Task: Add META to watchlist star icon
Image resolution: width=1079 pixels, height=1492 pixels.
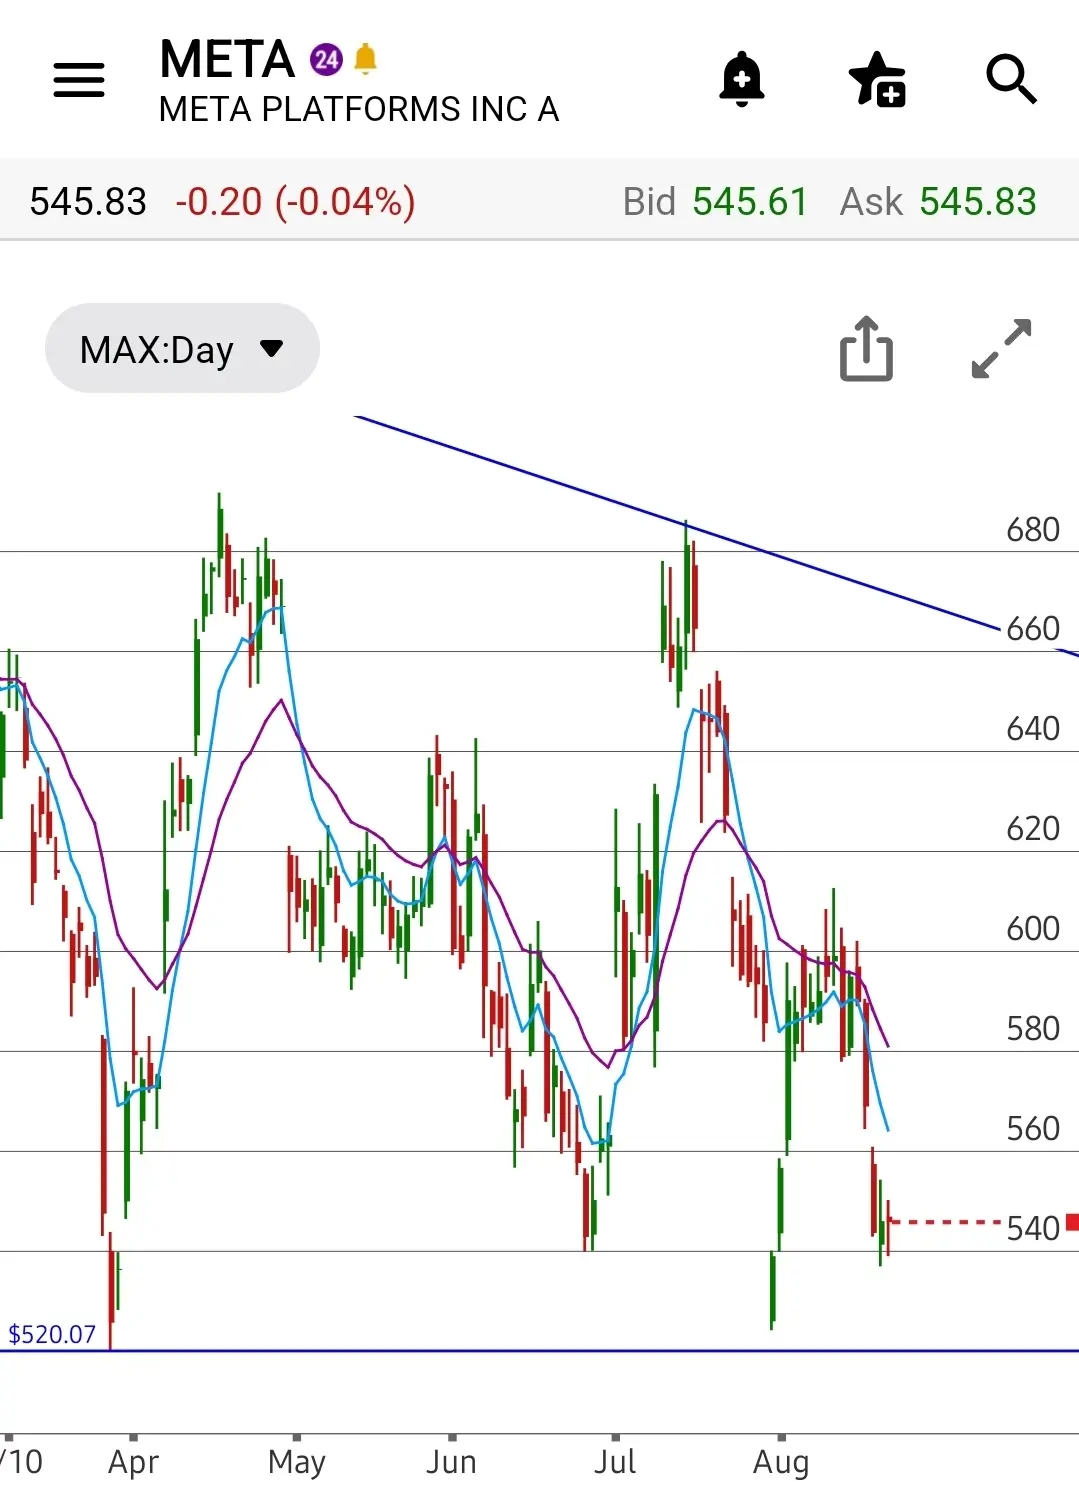Action: point(877,79)
